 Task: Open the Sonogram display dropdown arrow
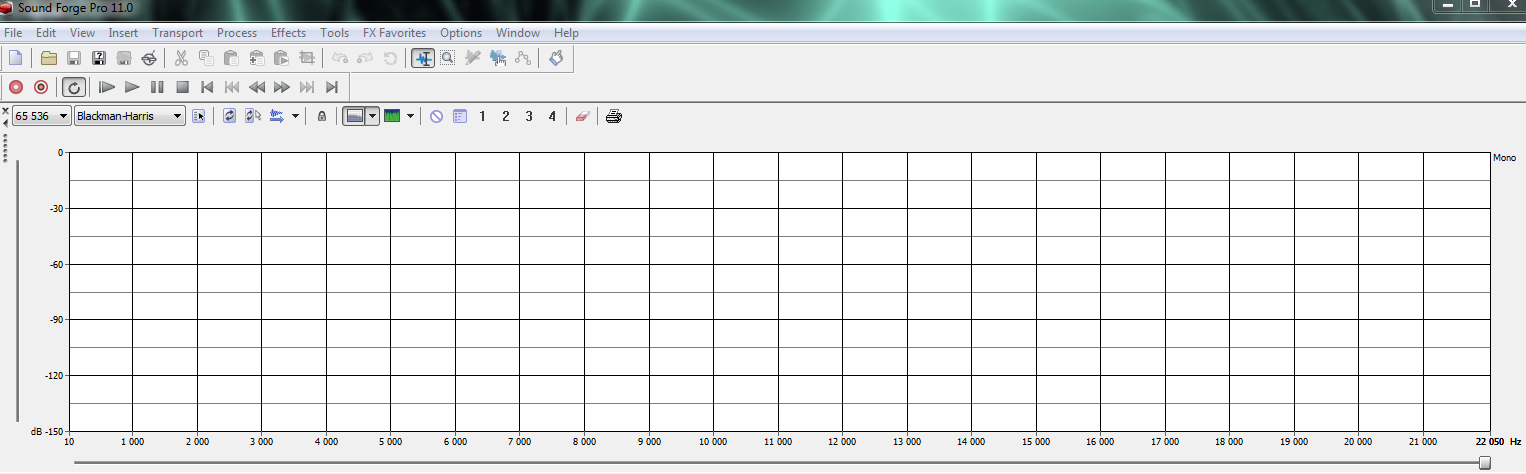pos(410,116)
